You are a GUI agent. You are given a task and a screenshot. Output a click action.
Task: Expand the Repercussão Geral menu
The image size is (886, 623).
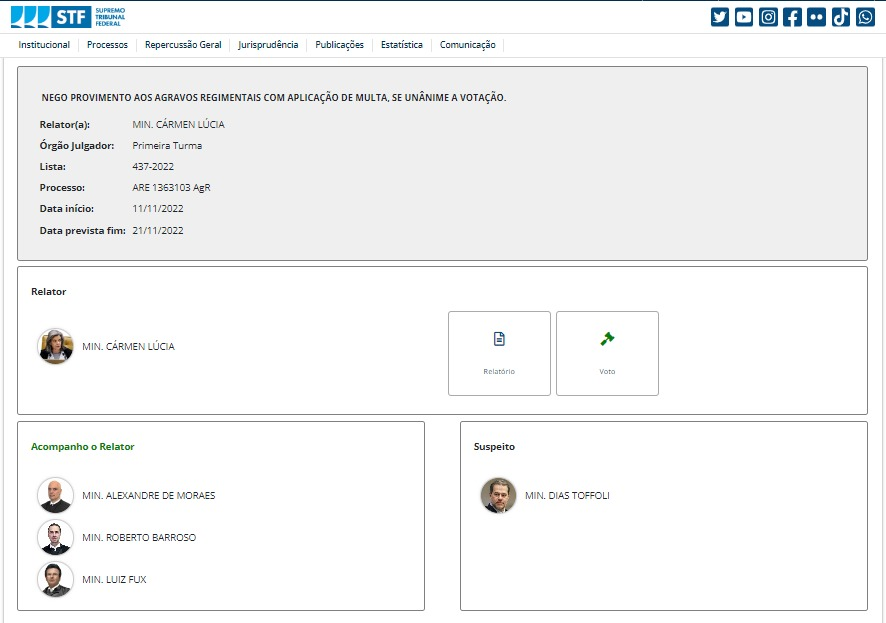[x=183, y=45]
